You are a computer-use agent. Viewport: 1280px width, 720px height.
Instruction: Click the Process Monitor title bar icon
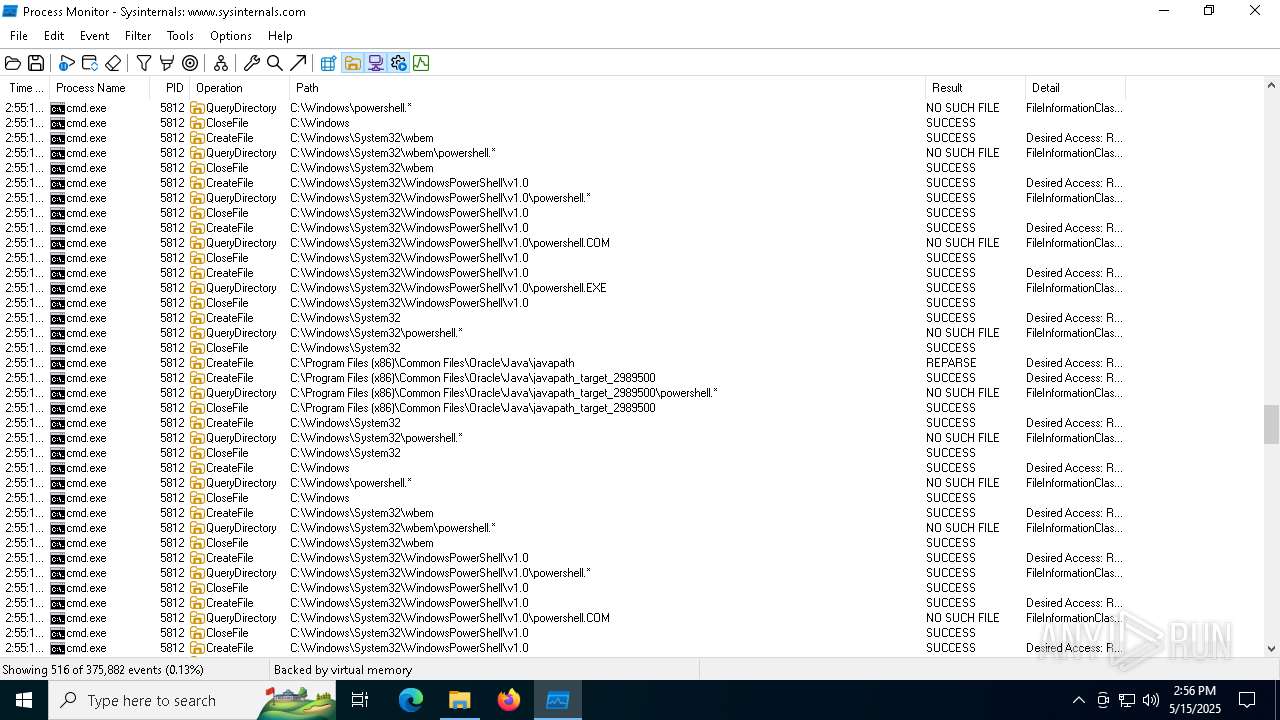point(10,11)
